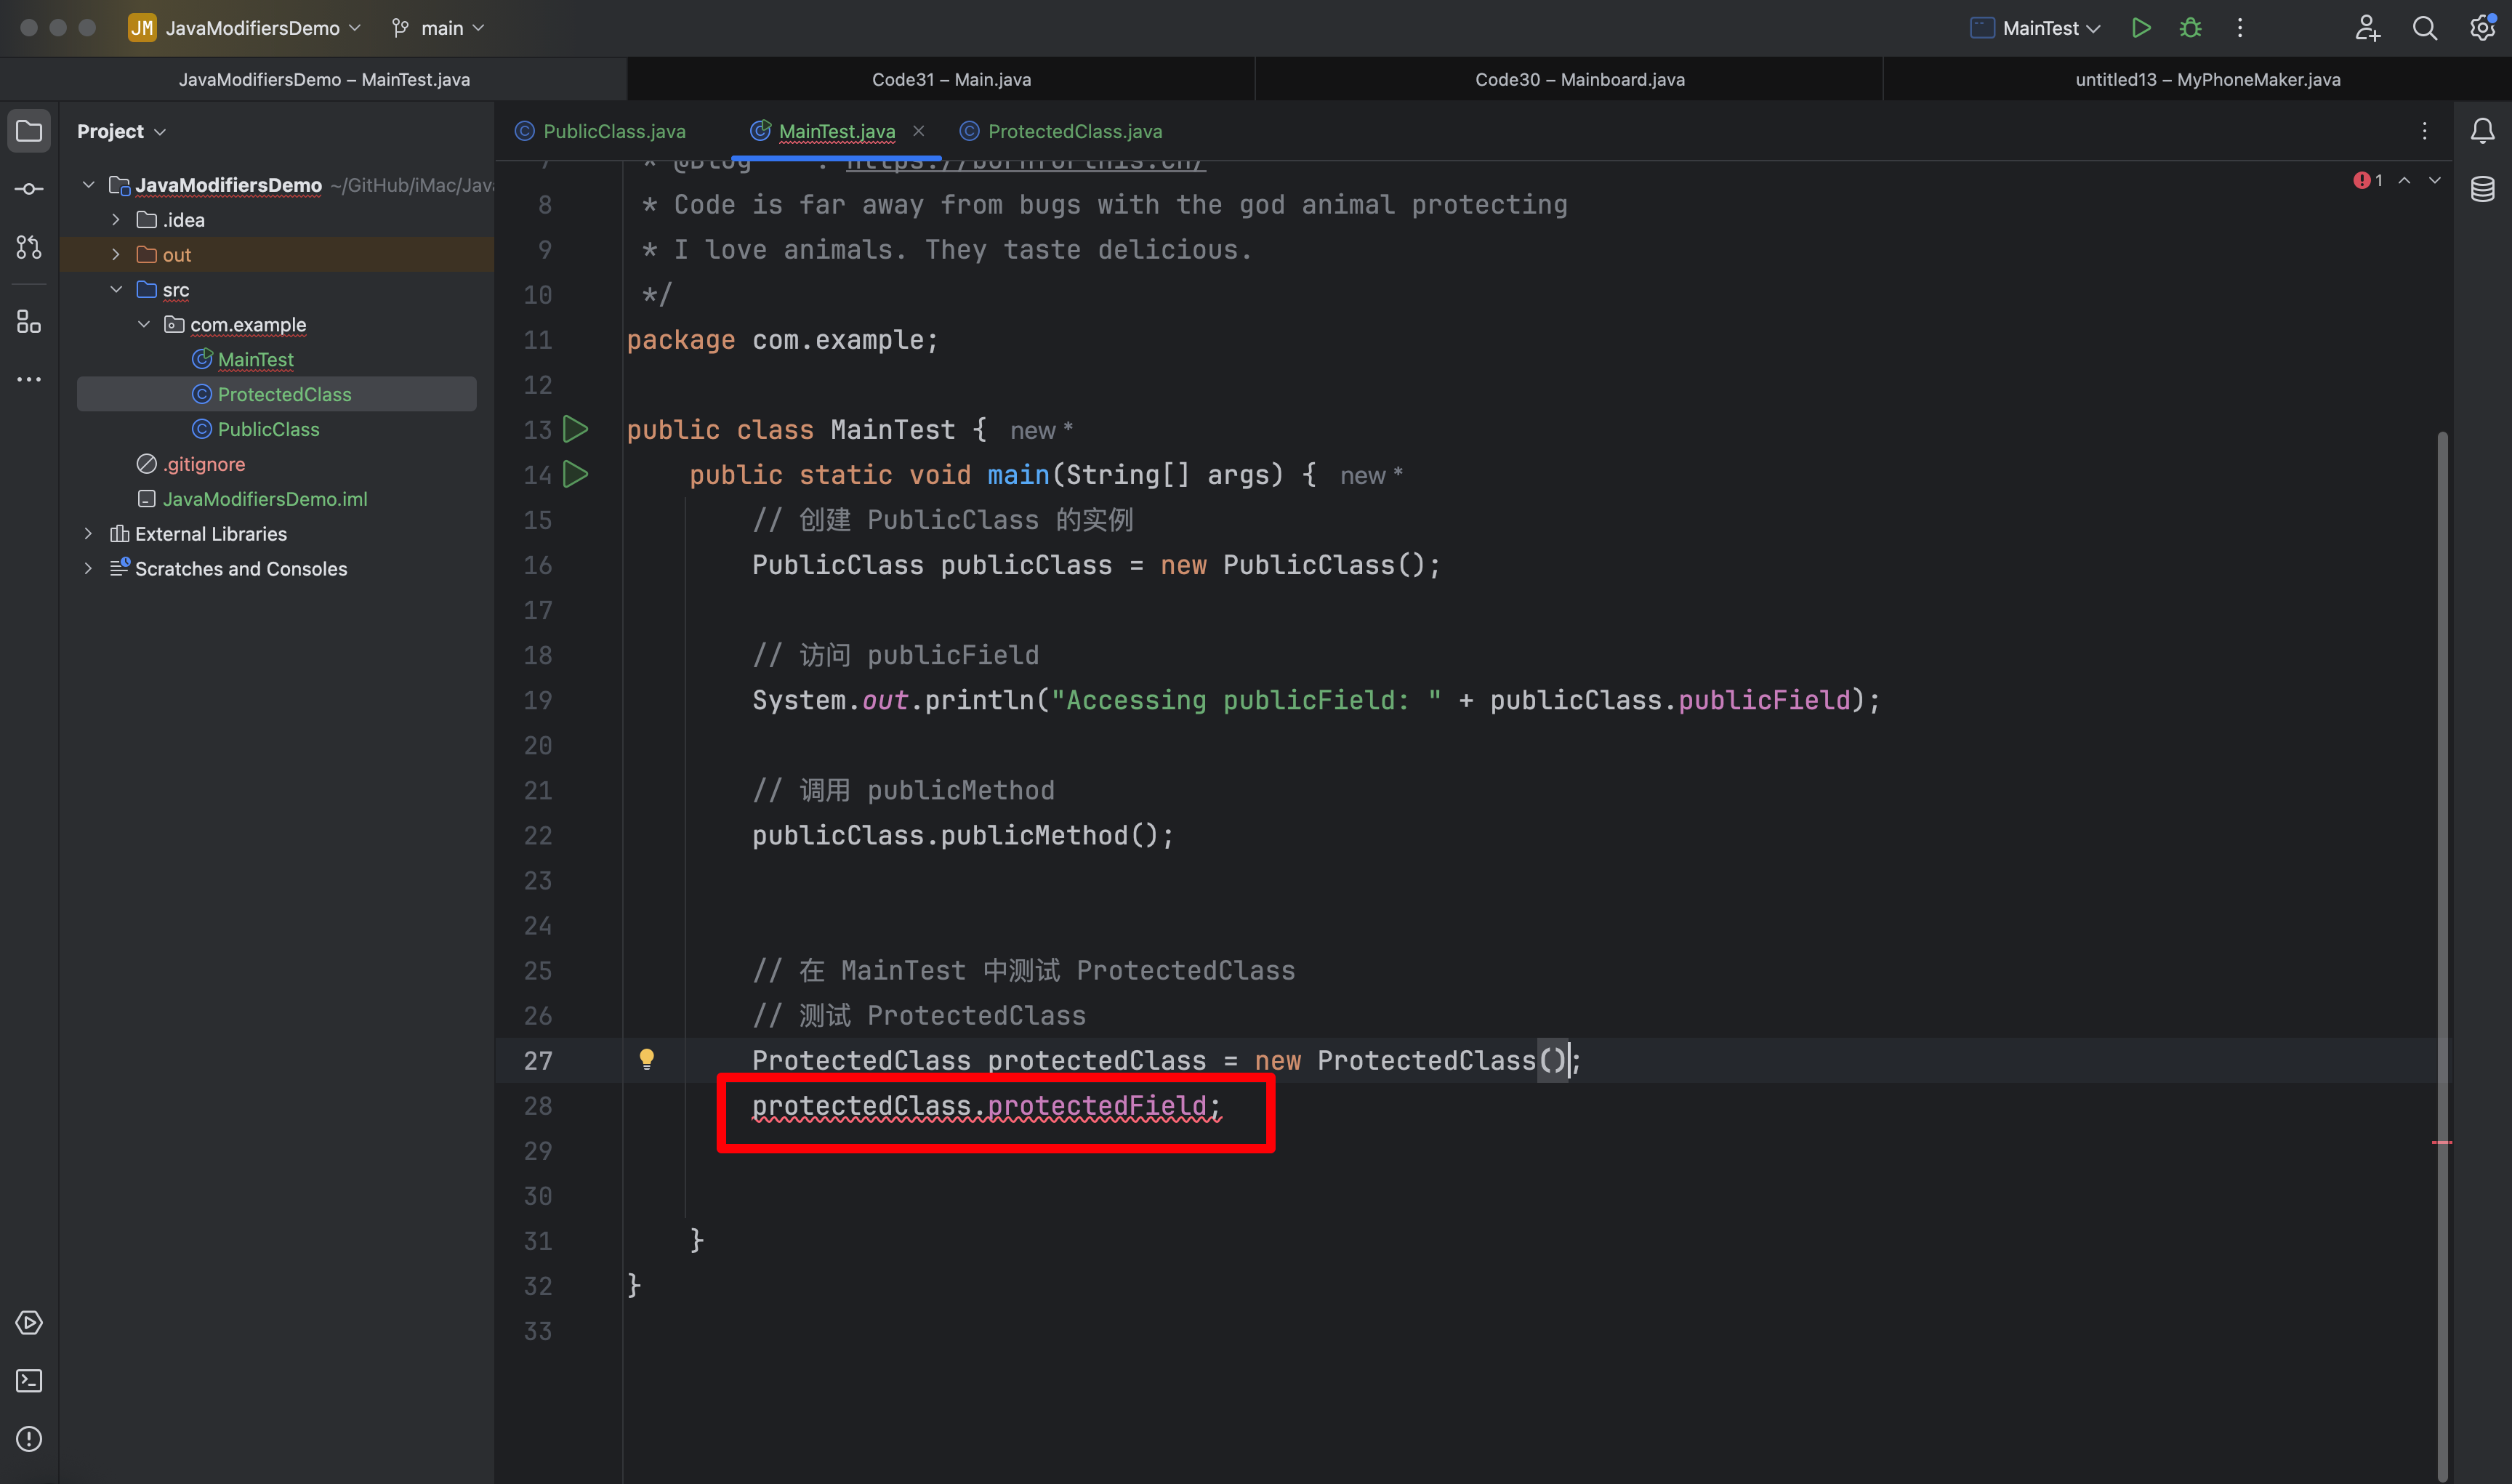This screenshot has width=2512, height=1484.
Task: Collapse the JavaModifiersDemo root node
Action: [88, 184]
